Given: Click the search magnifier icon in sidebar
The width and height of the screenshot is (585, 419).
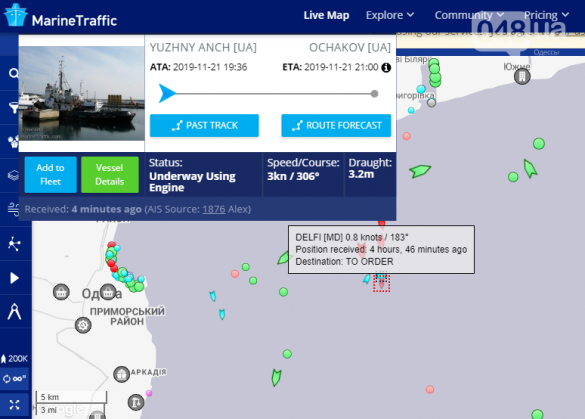Looking at the screenshot, I should [13, 73].
